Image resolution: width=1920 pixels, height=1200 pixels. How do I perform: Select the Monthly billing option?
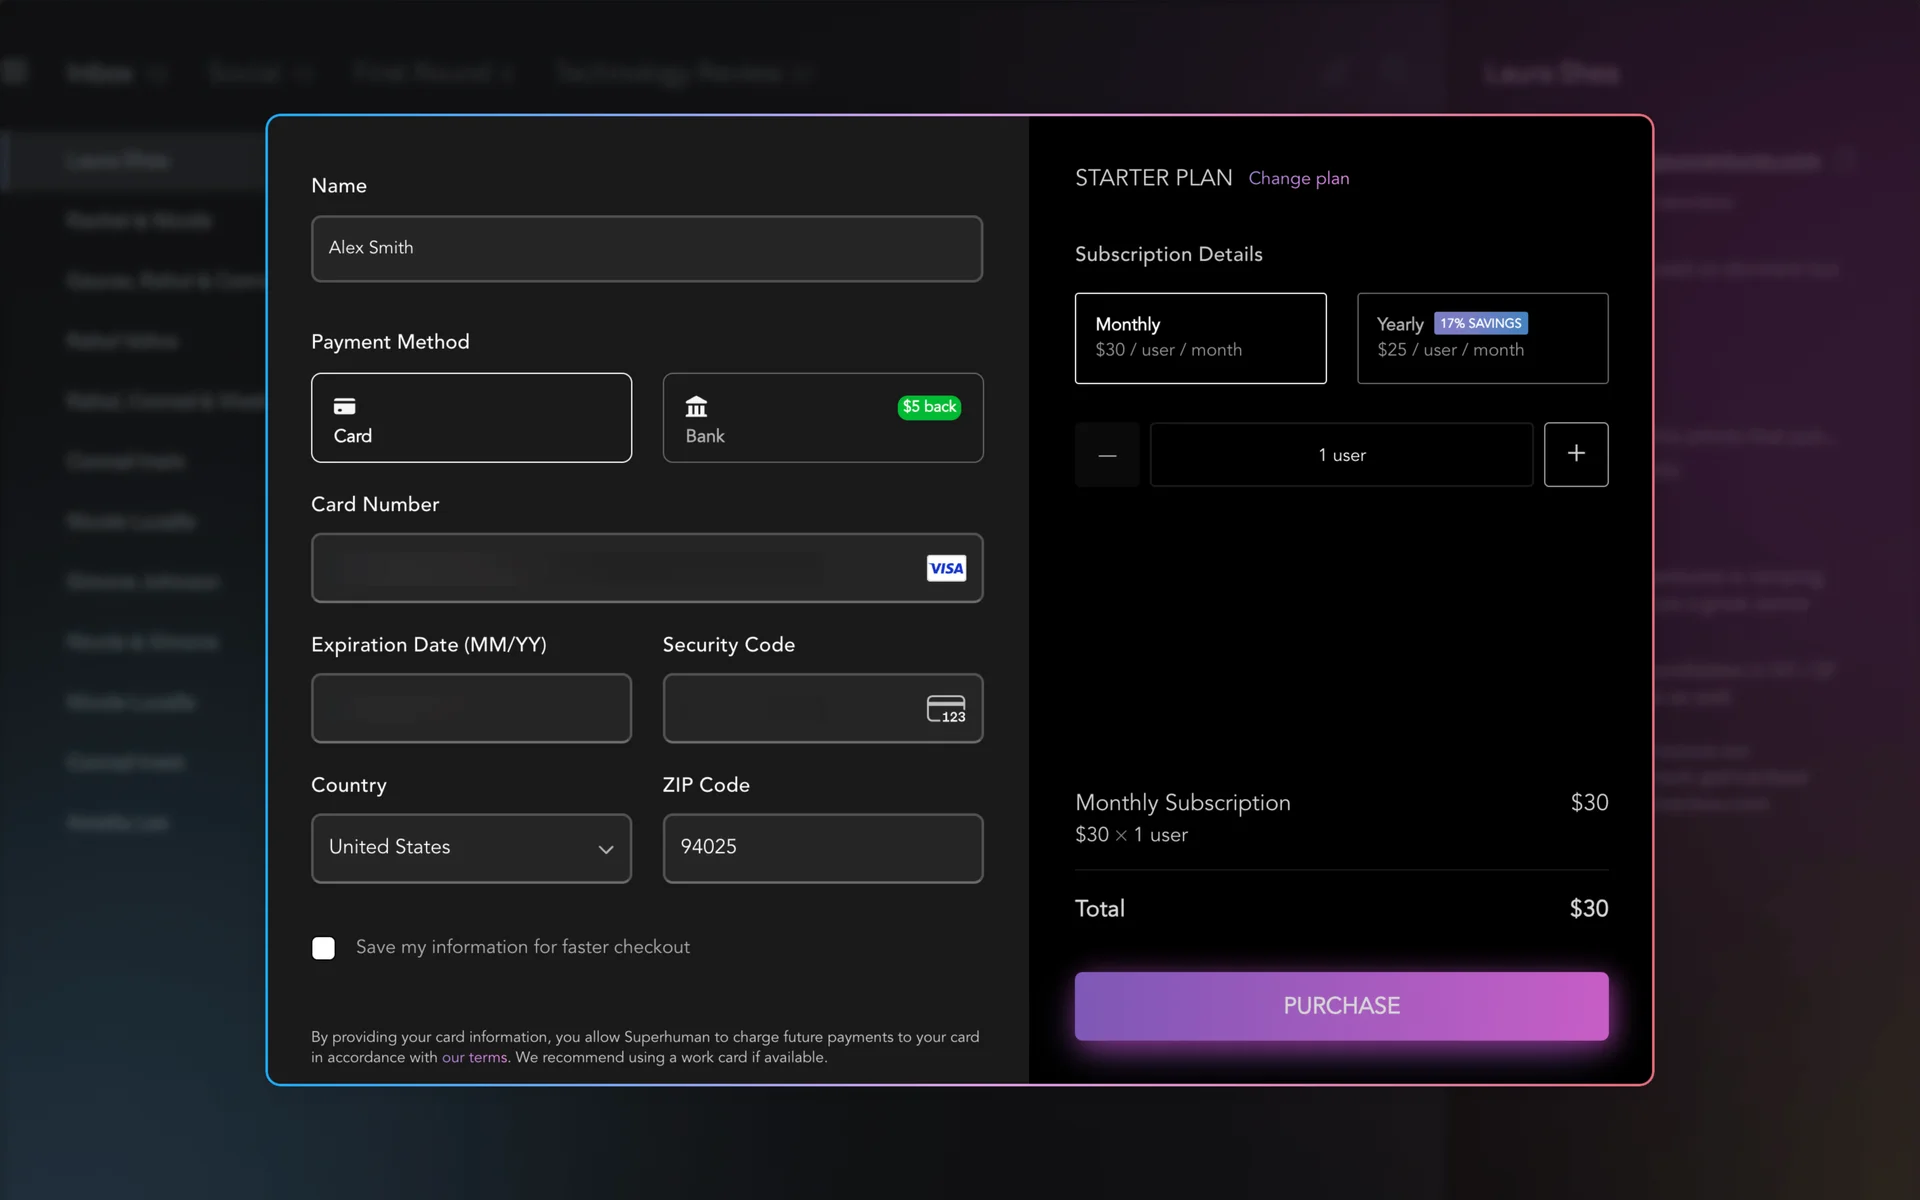(x=1200, y=338)
